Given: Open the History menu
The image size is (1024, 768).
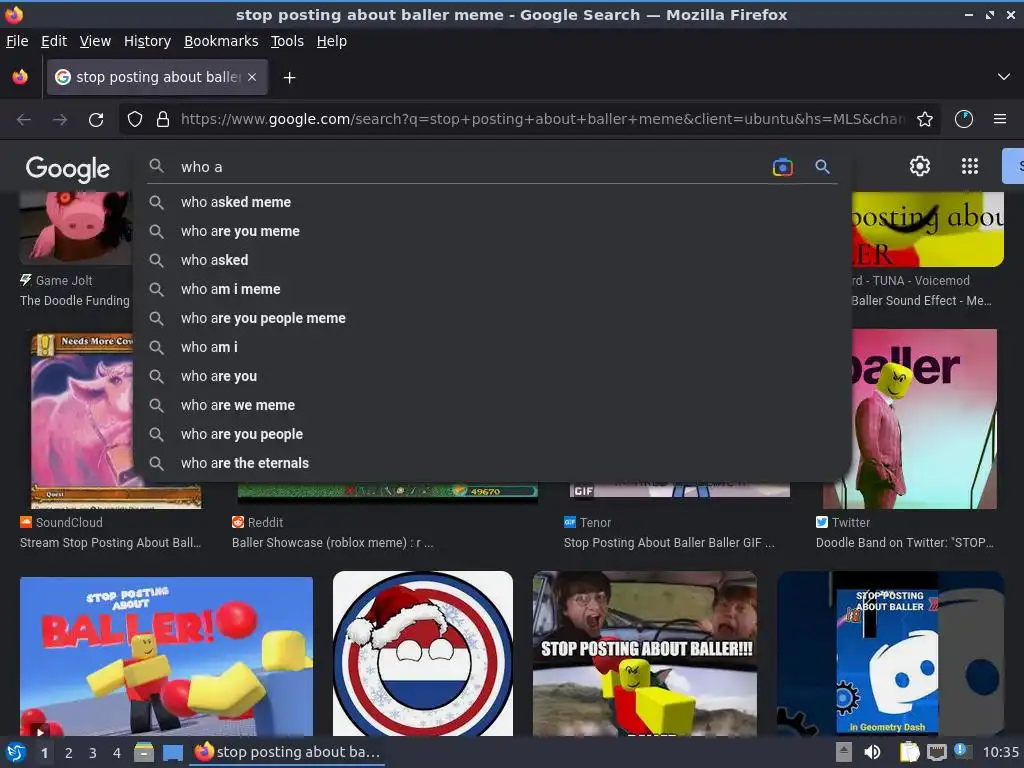Looking at the screenshot, I should [147, 41].
